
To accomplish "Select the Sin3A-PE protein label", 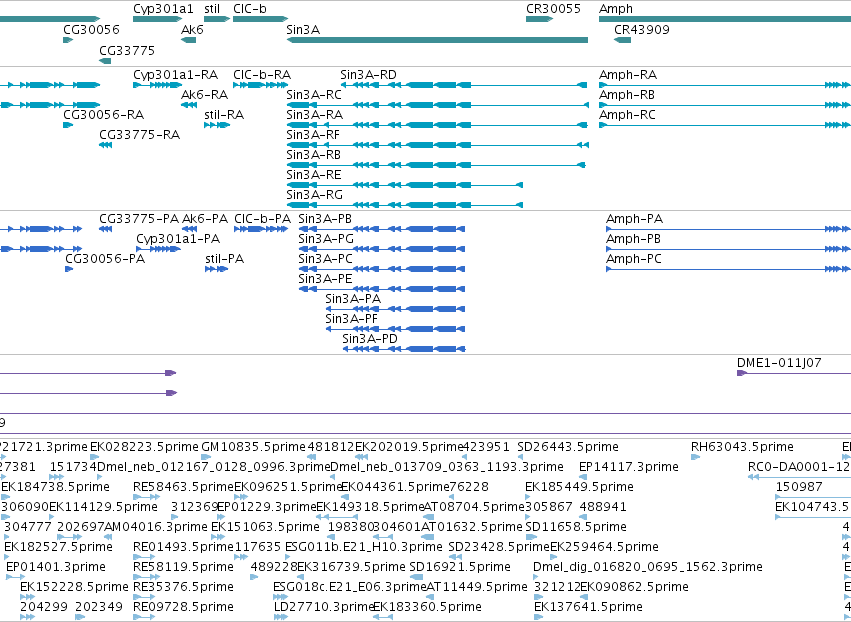I will tap(325, 279).
